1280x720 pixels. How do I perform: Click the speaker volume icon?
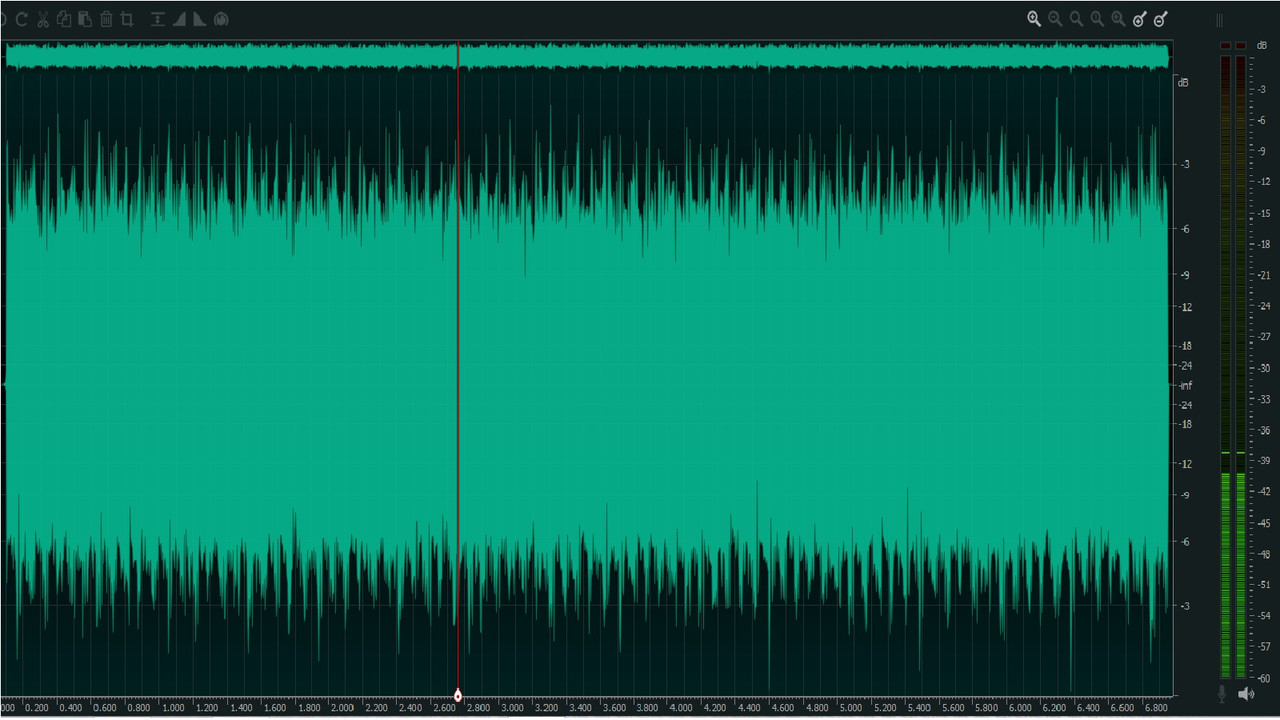(1245, 694)
